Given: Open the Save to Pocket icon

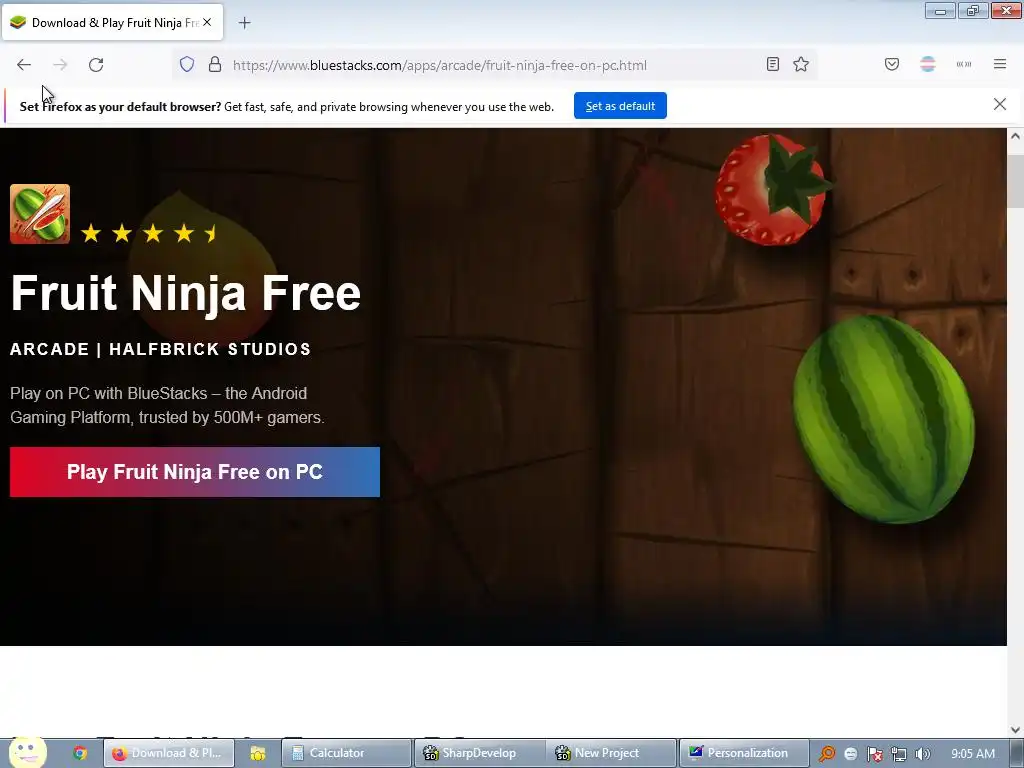Looking at the screenshot, I should click(892, 64).
